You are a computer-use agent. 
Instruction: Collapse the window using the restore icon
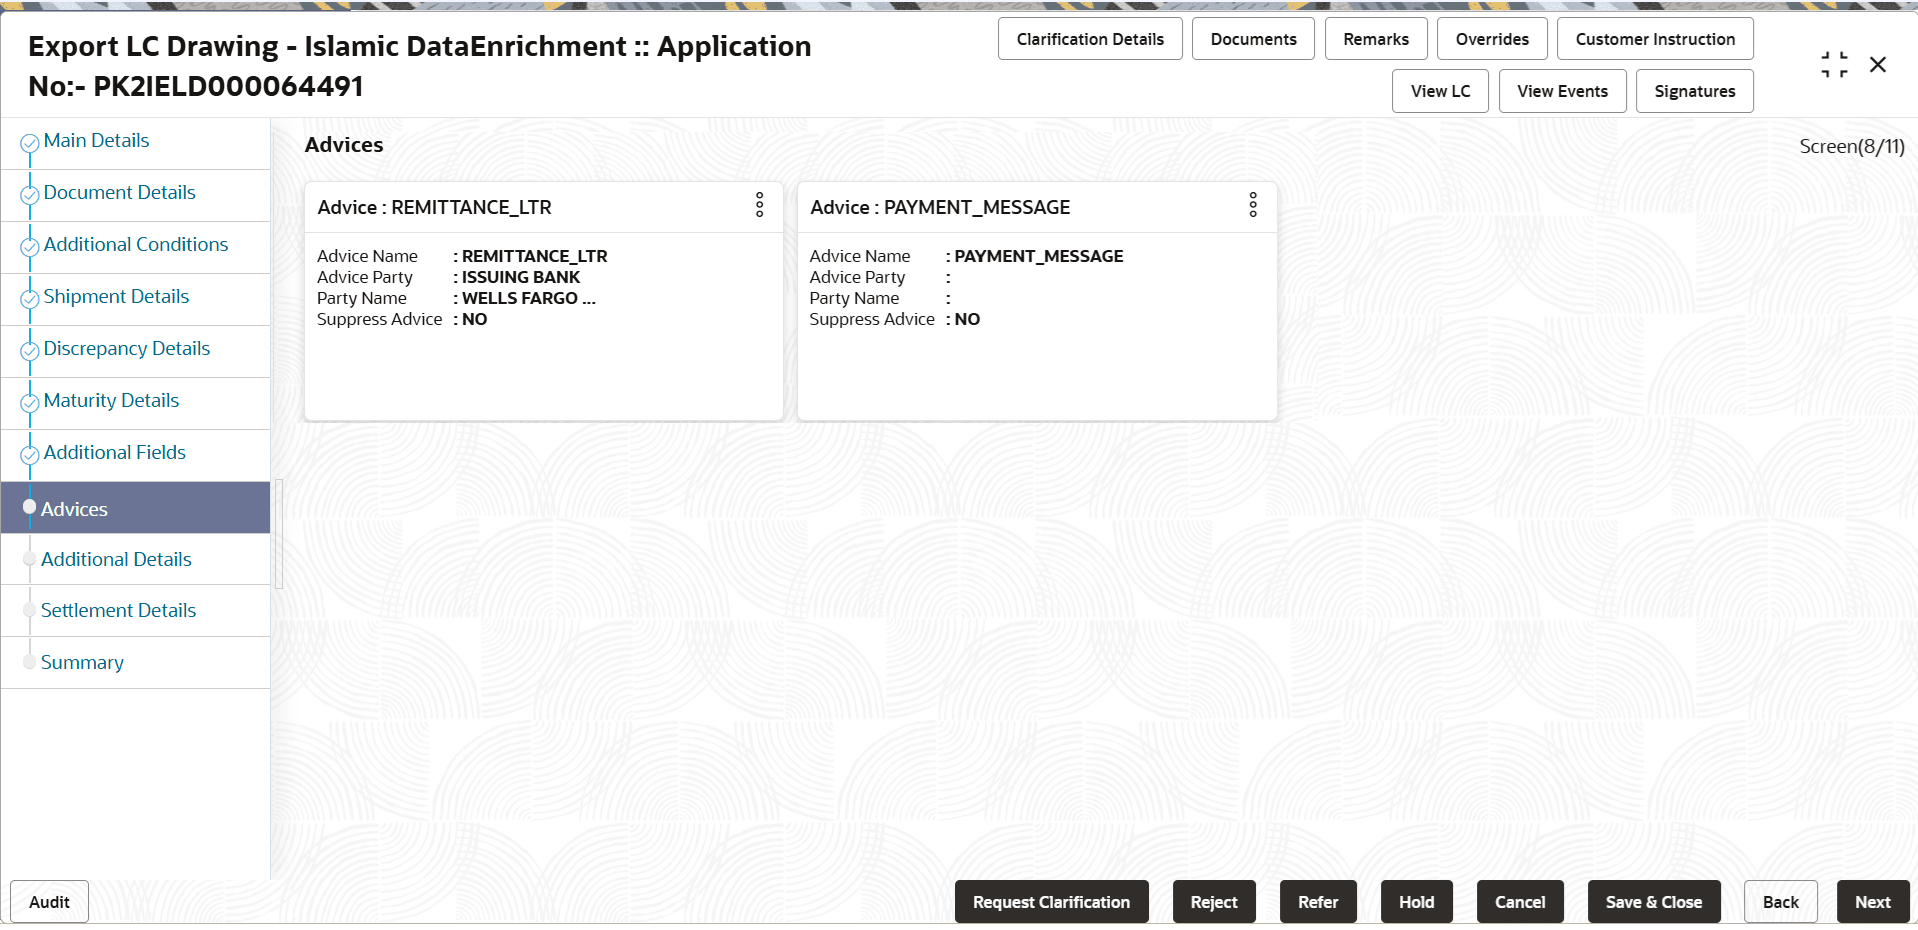coord(1834,65)
